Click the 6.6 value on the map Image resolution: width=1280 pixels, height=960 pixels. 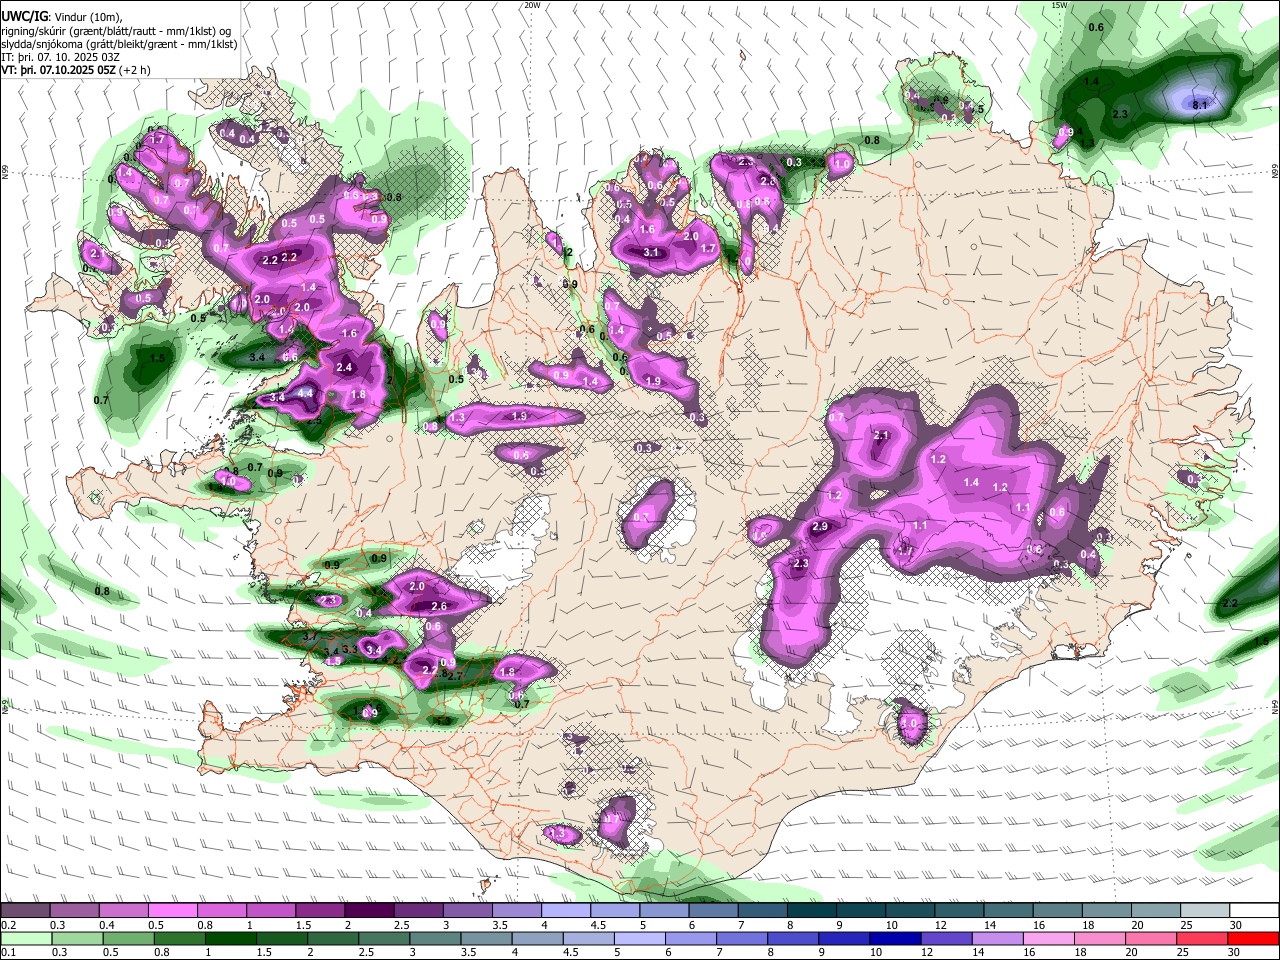(290, 357)
